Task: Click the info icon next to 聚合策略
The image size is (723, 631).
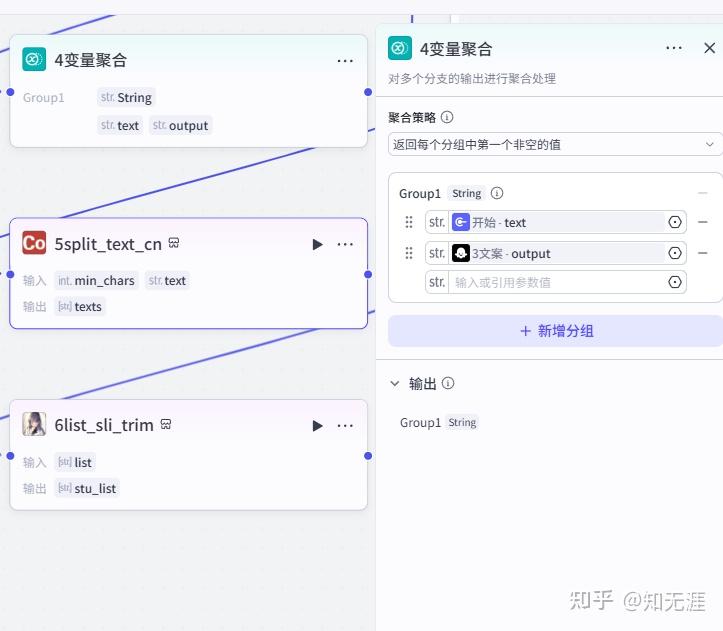Action: 447,117
